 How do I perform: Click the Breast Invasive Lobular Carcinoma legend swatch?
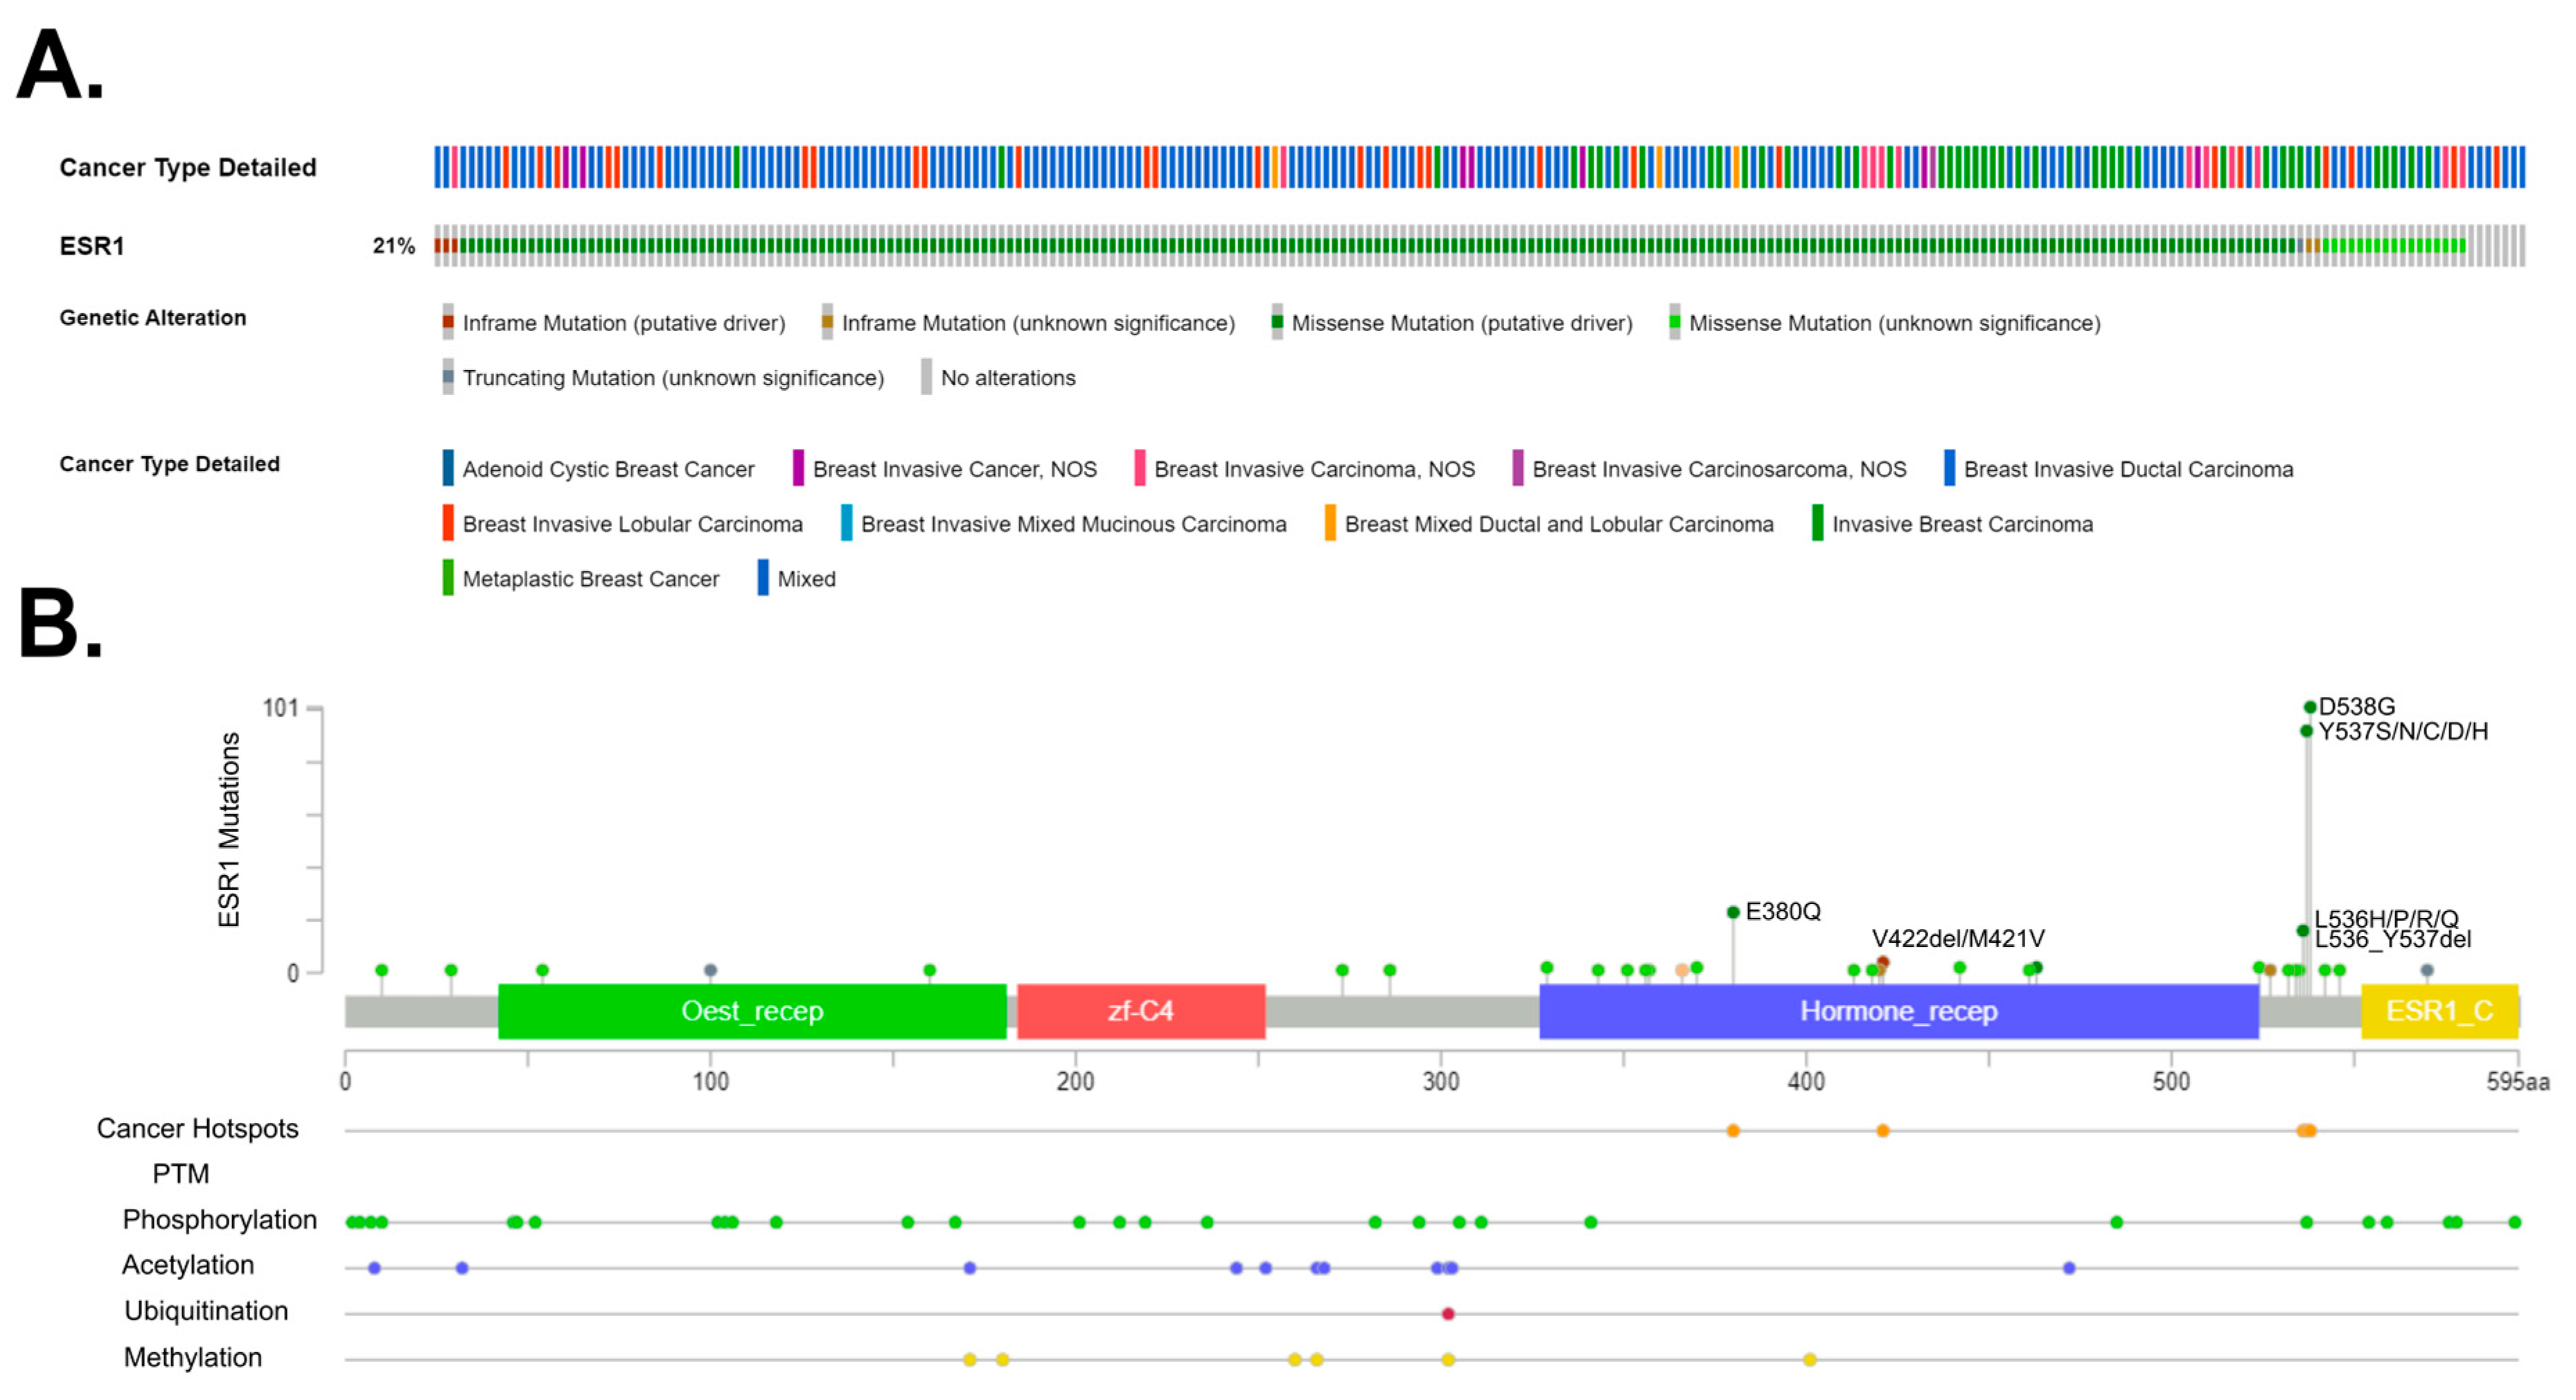448,523
